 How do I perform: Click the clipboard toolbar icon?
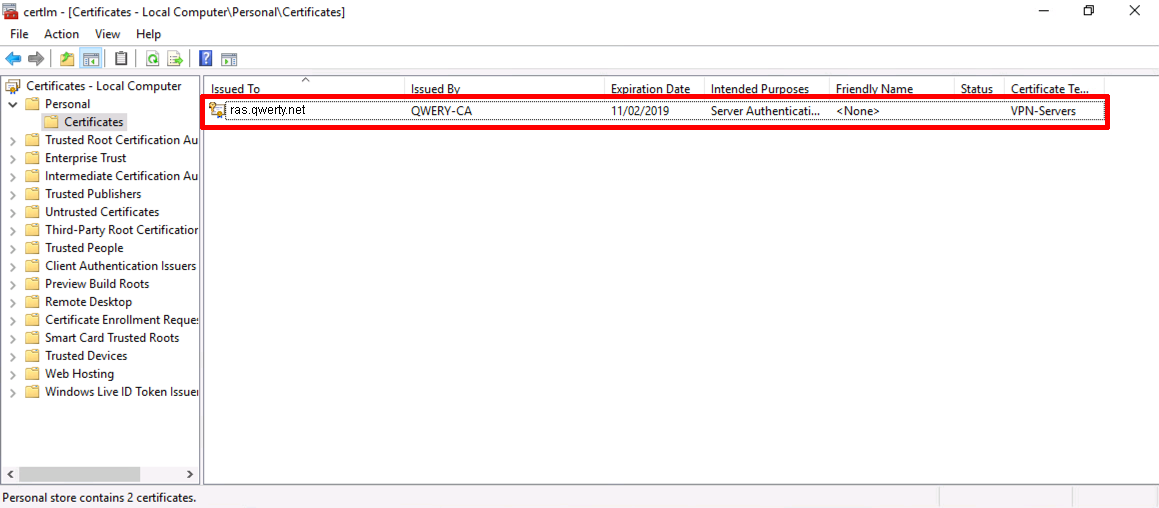click(121, 58)
